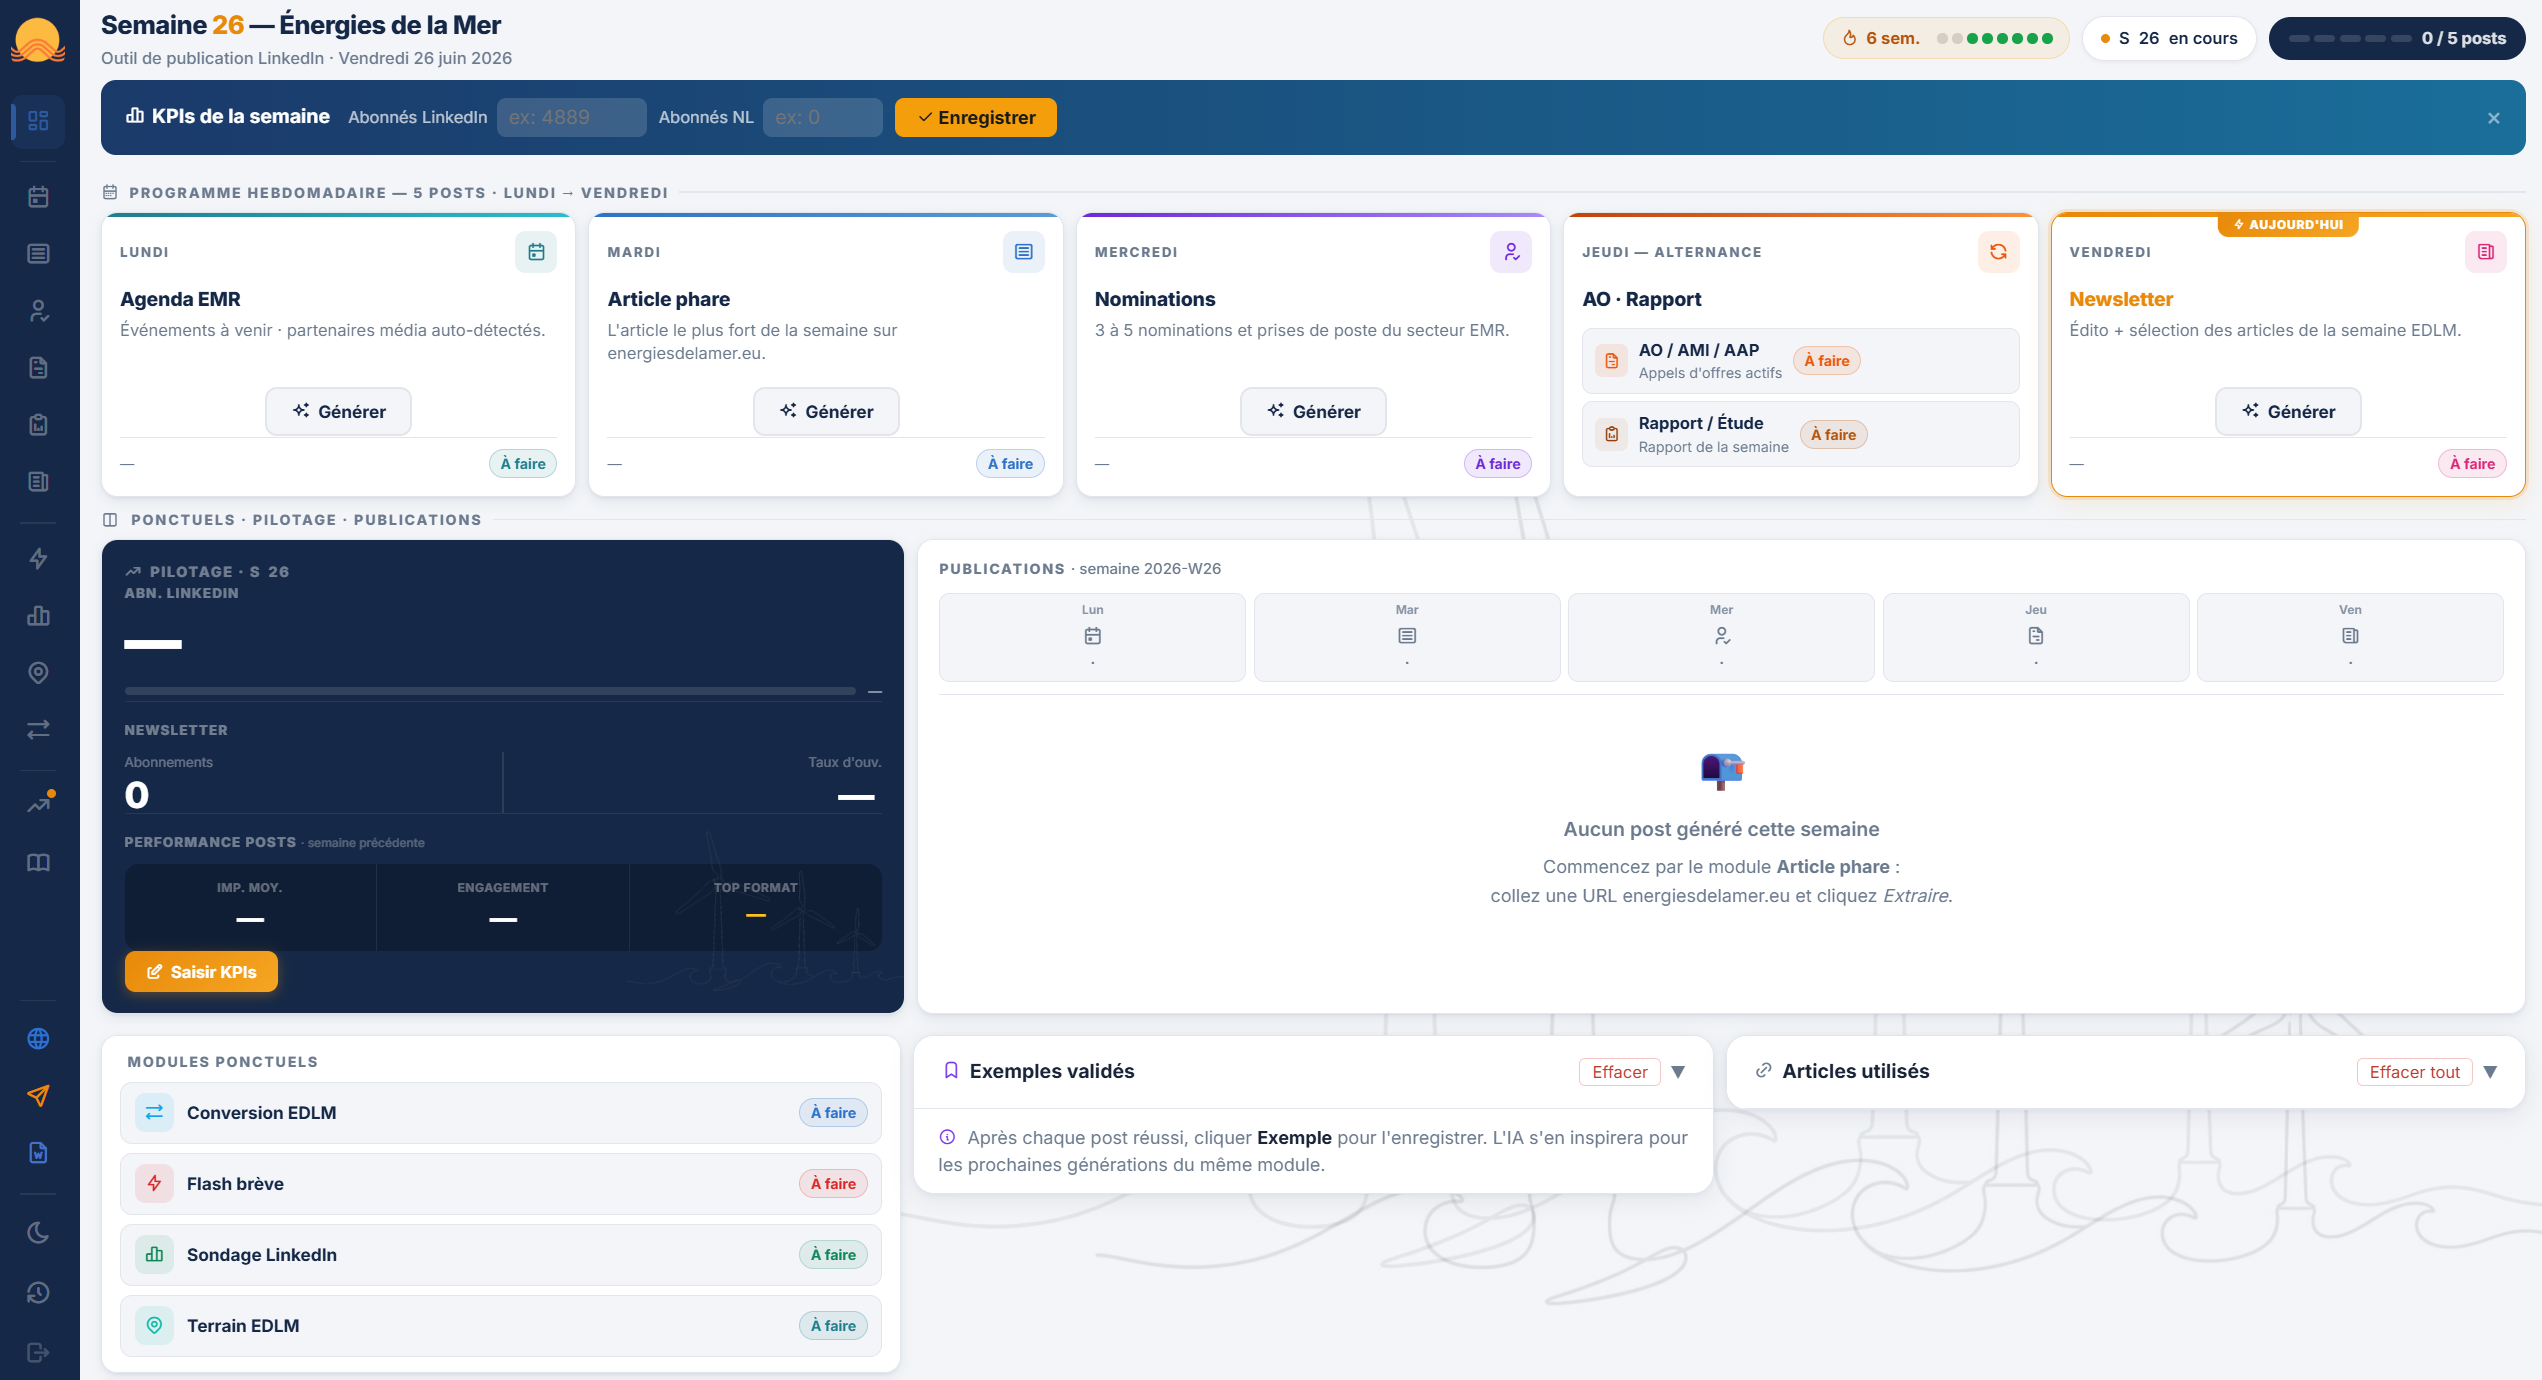Open the history clock icon in sidebar
The width and height of the screenshot is (2542, 1380).
38,1293
